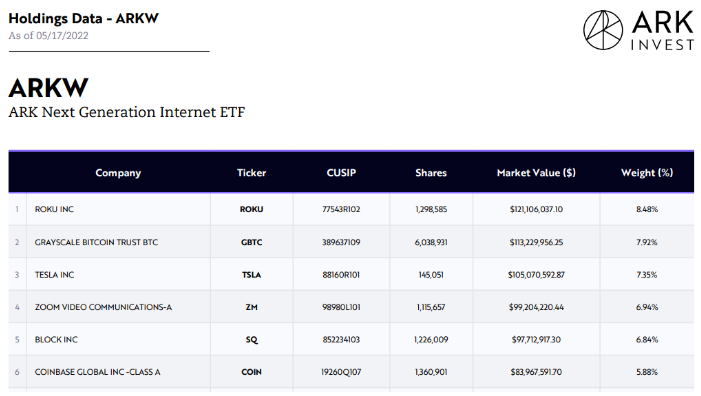701x396 pixels.
Task: Click the ZM ticker cell
Action: point(251,307)
